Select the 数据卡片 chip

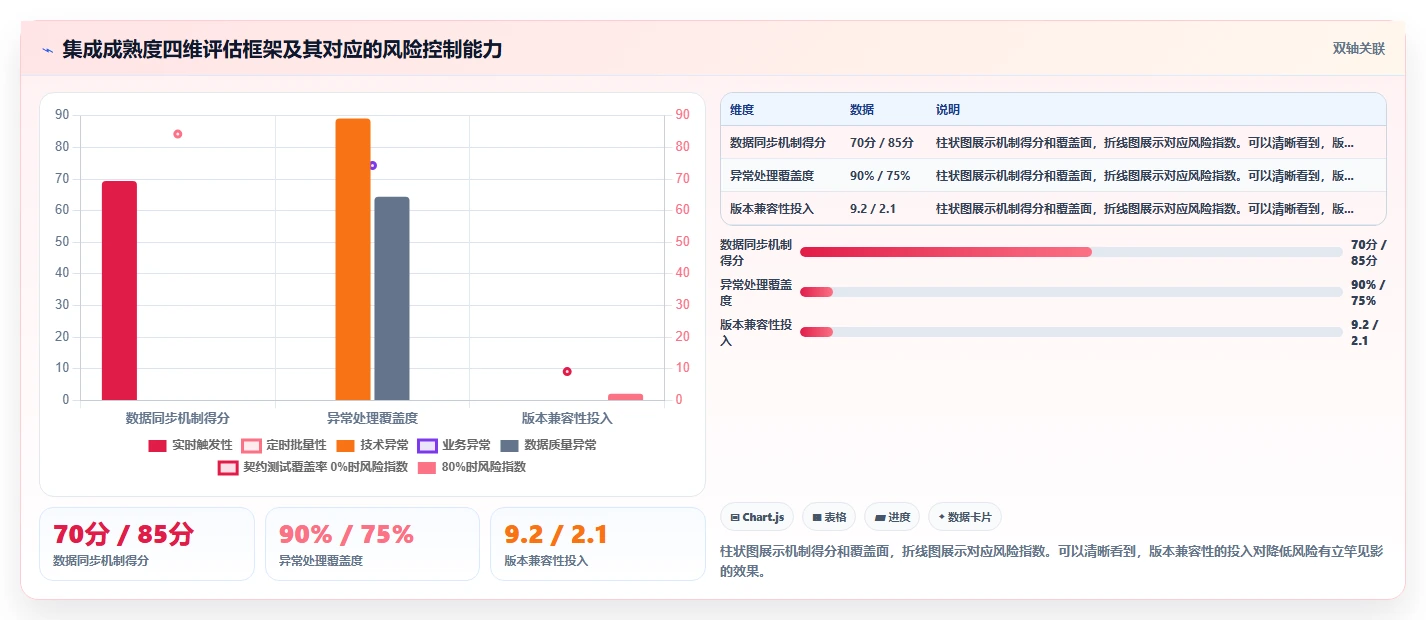965,517
